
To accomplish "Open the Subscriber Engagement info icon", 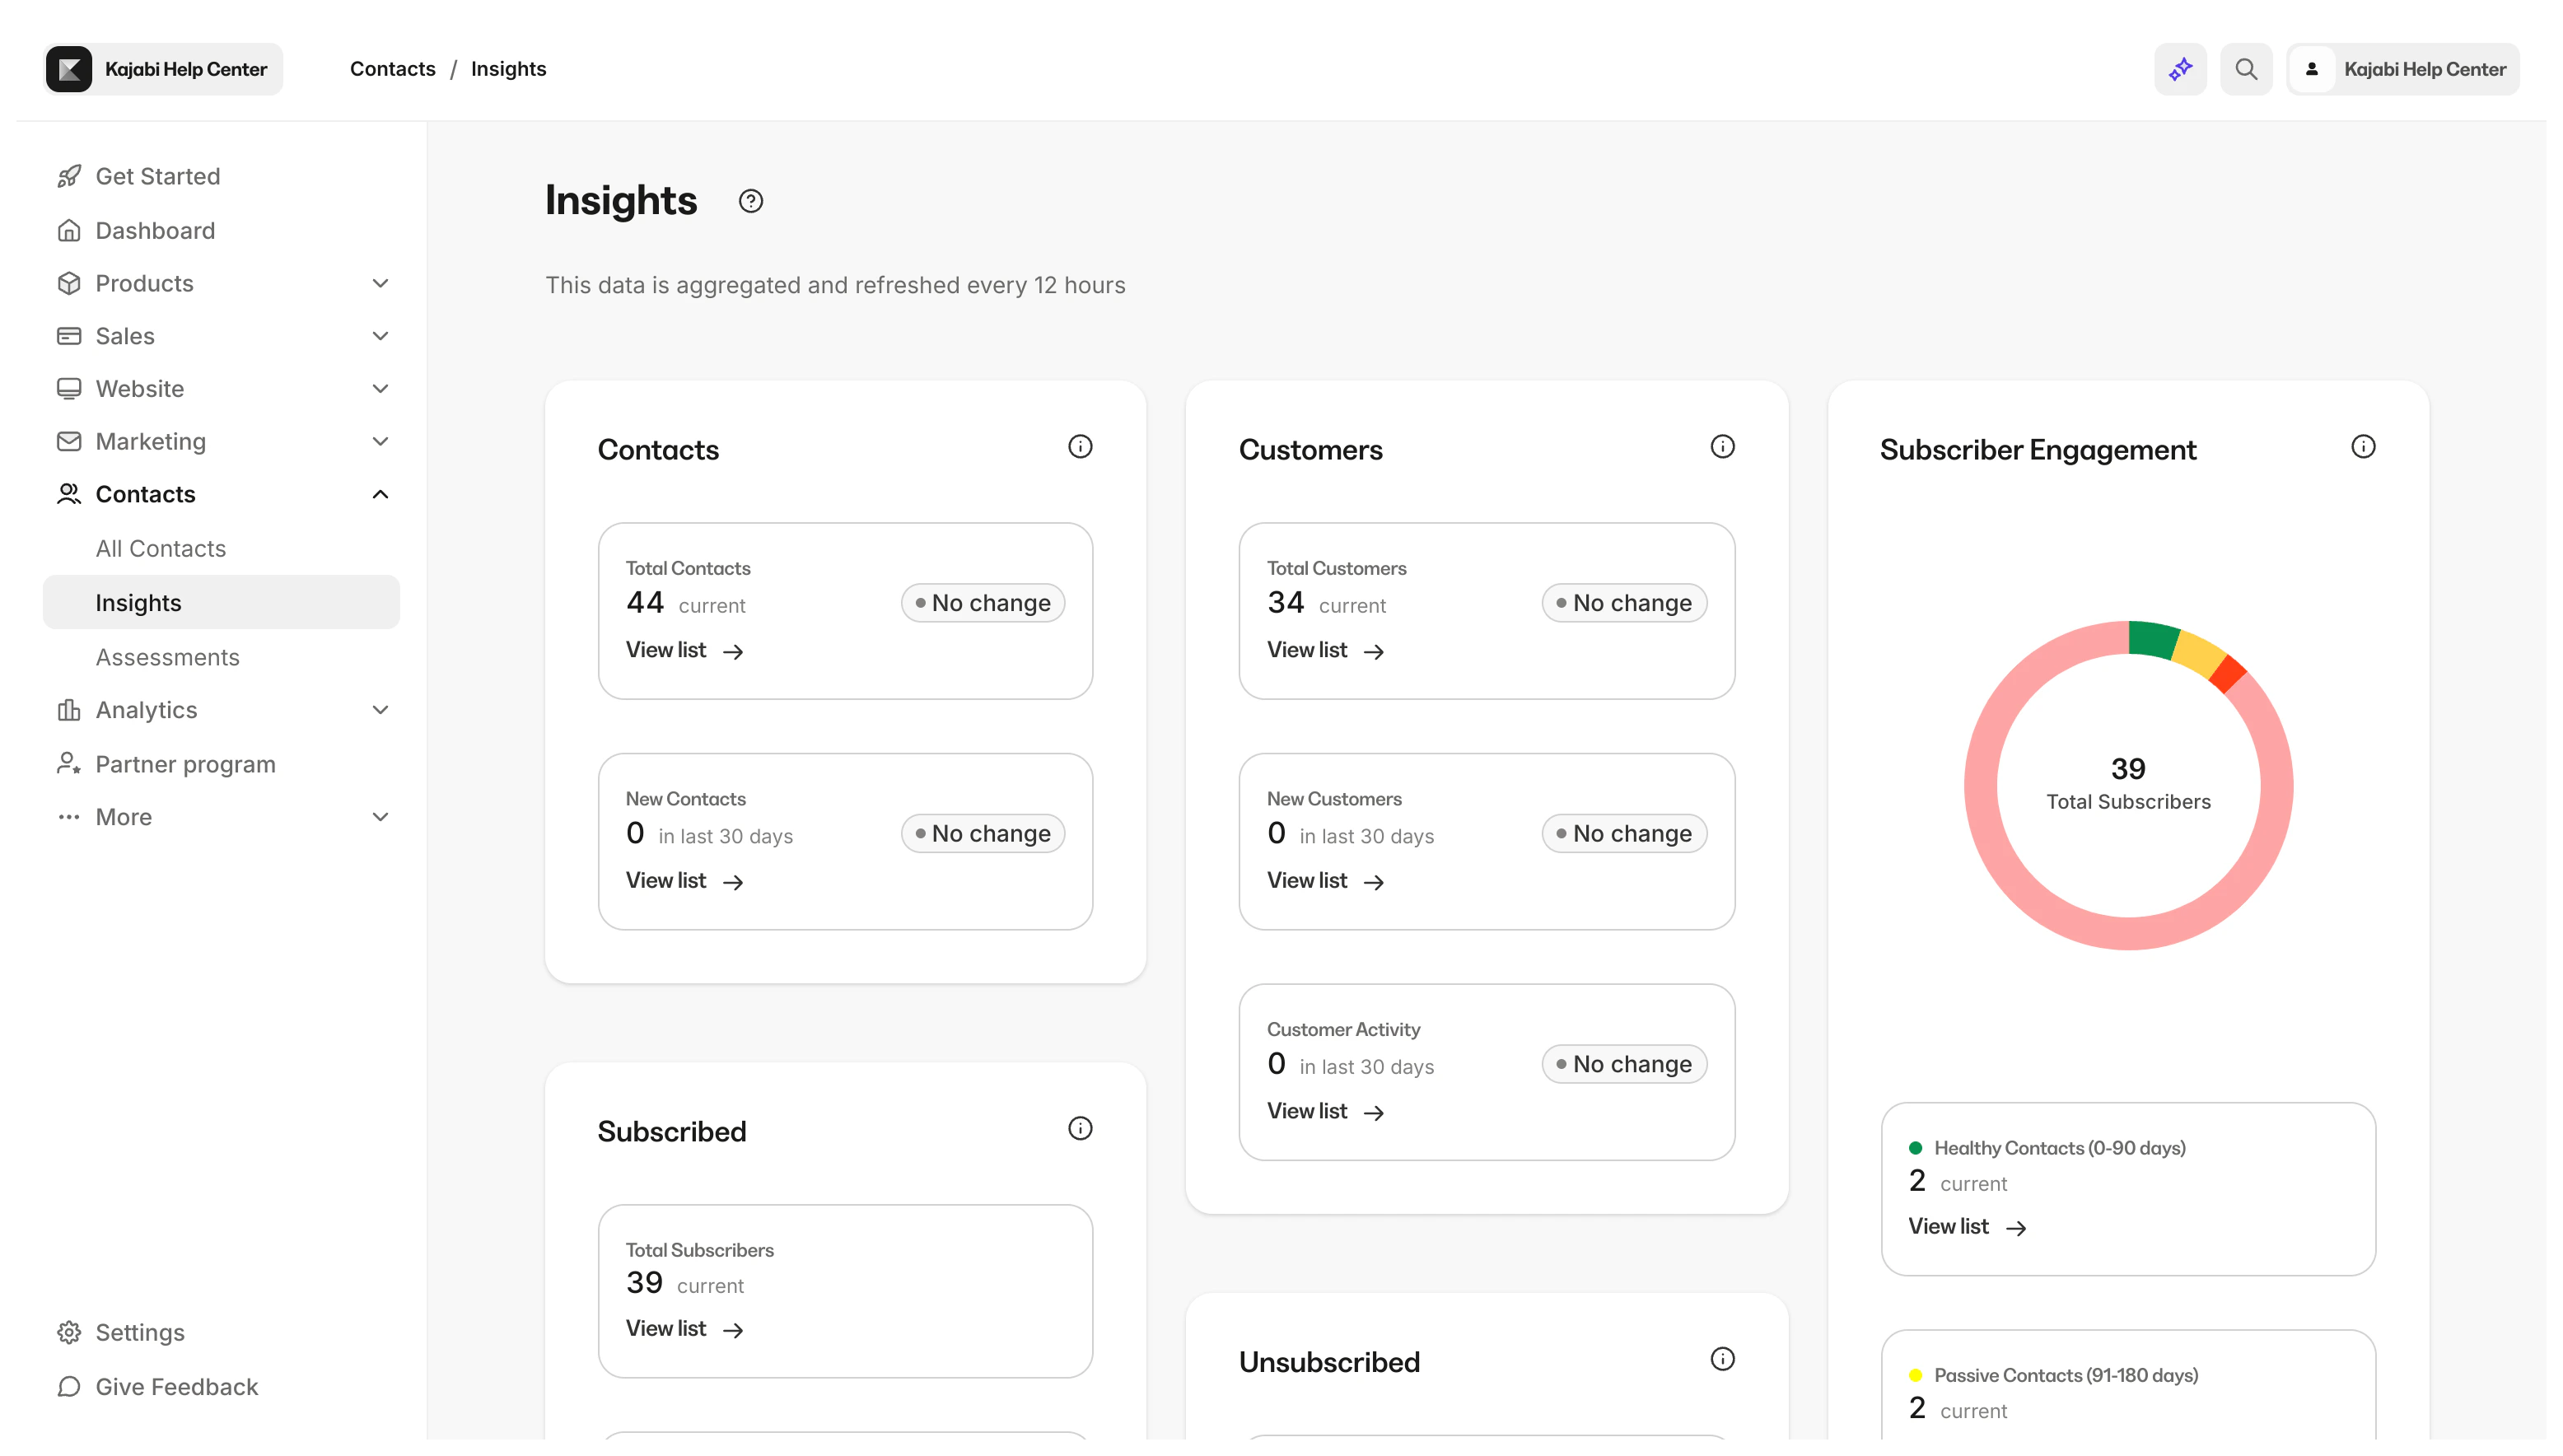I will pyautogui.click(x=2364, y=446).
